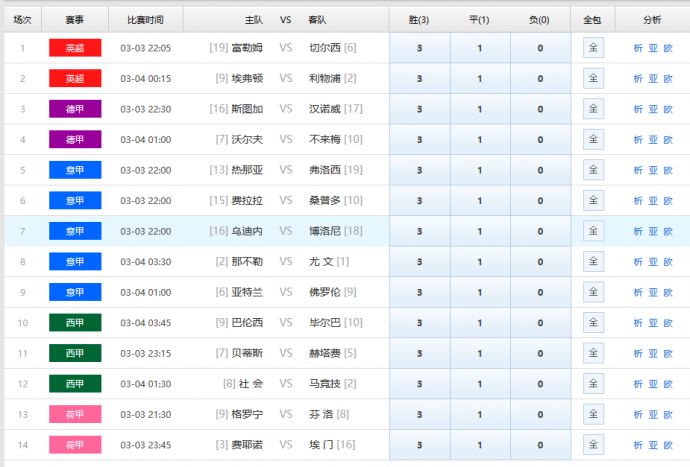Image resolution: width=690 pixels, height=467 pixels.
Task: Select loss (0) for 社会 vs 马竞技
Action: (540, 384)
